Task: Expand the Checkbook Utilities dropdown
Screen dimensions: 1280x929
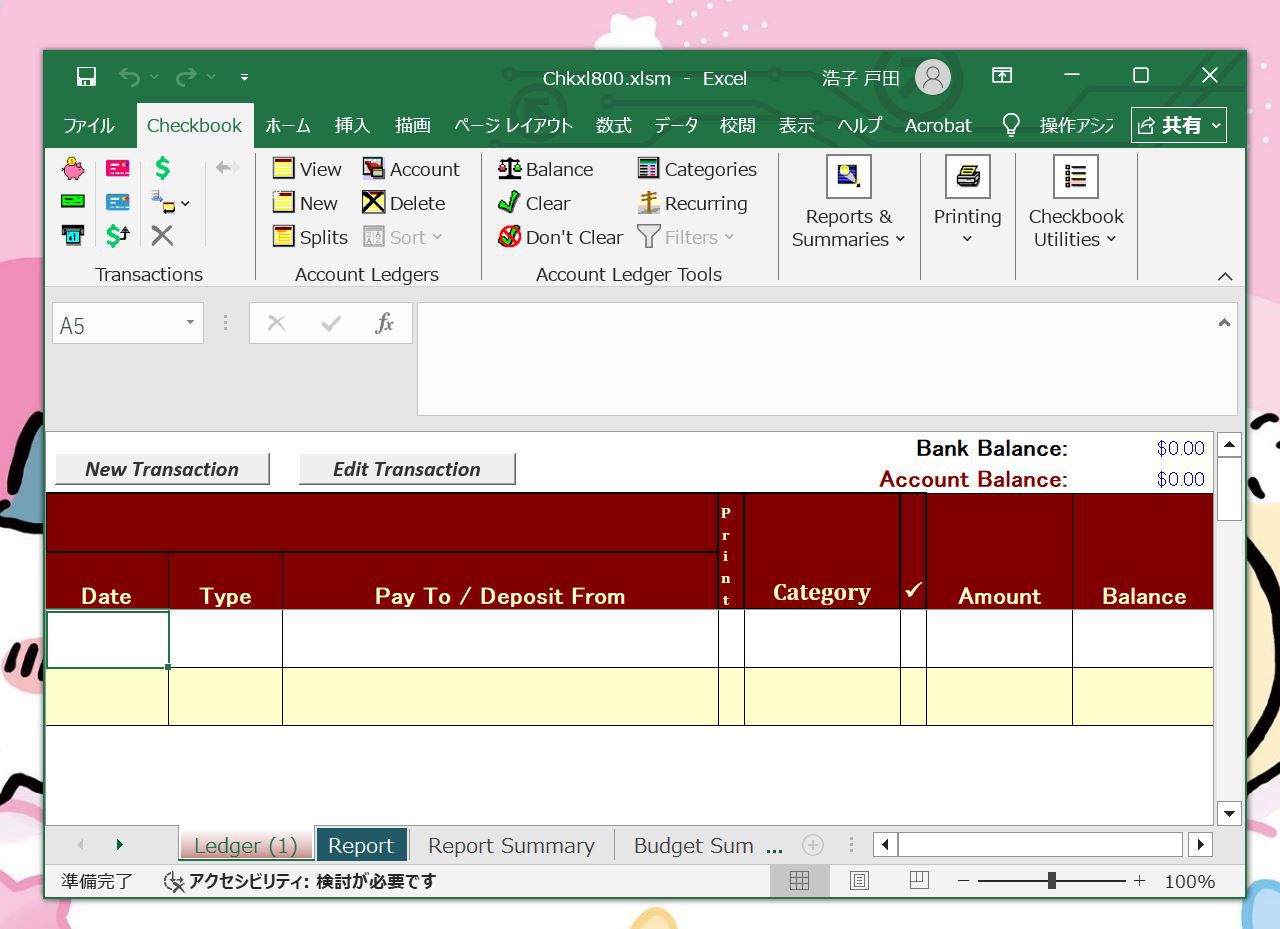Action: [x=1076, y=203]
